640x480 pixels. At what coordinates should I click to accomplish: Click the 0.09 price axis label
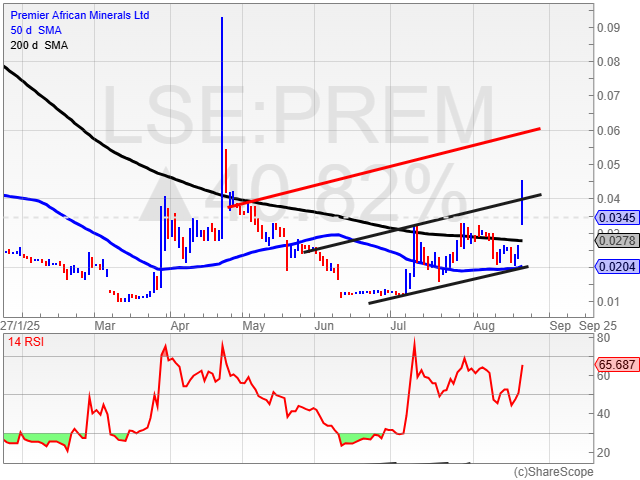pyautogui.click(x=608, y=28)
